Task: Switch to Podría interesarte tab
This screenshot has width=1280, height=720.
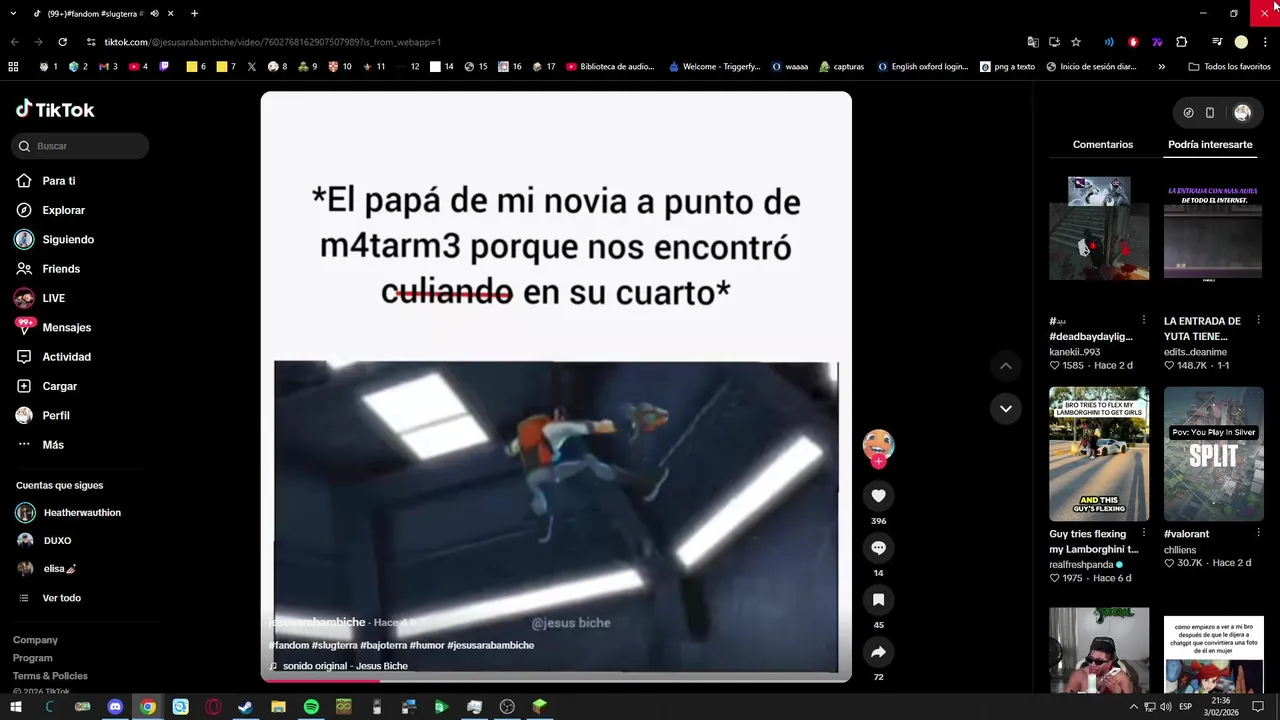Action: click(x=1210, y=145)
